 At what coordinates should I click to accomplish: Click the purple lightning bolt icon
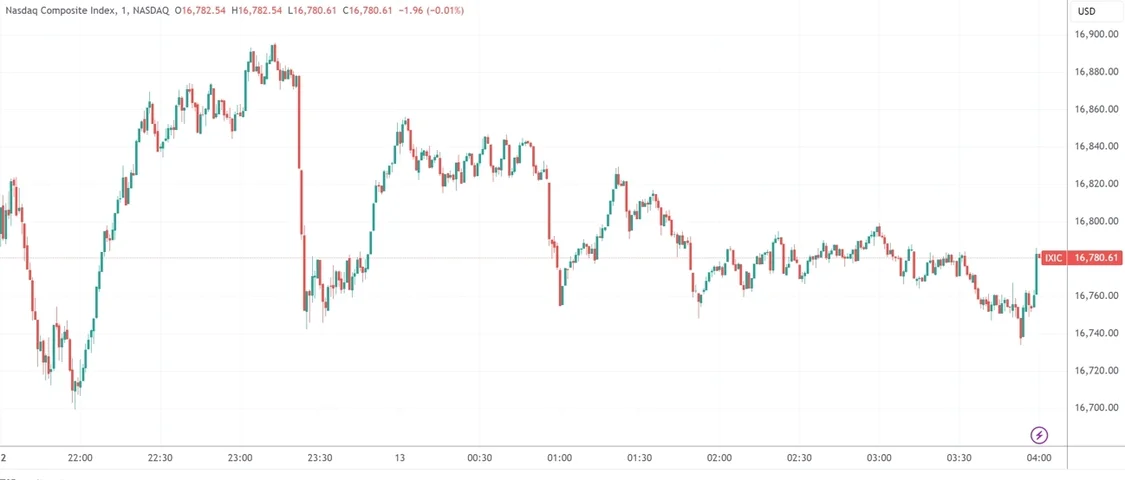[x=1040, y=434]
